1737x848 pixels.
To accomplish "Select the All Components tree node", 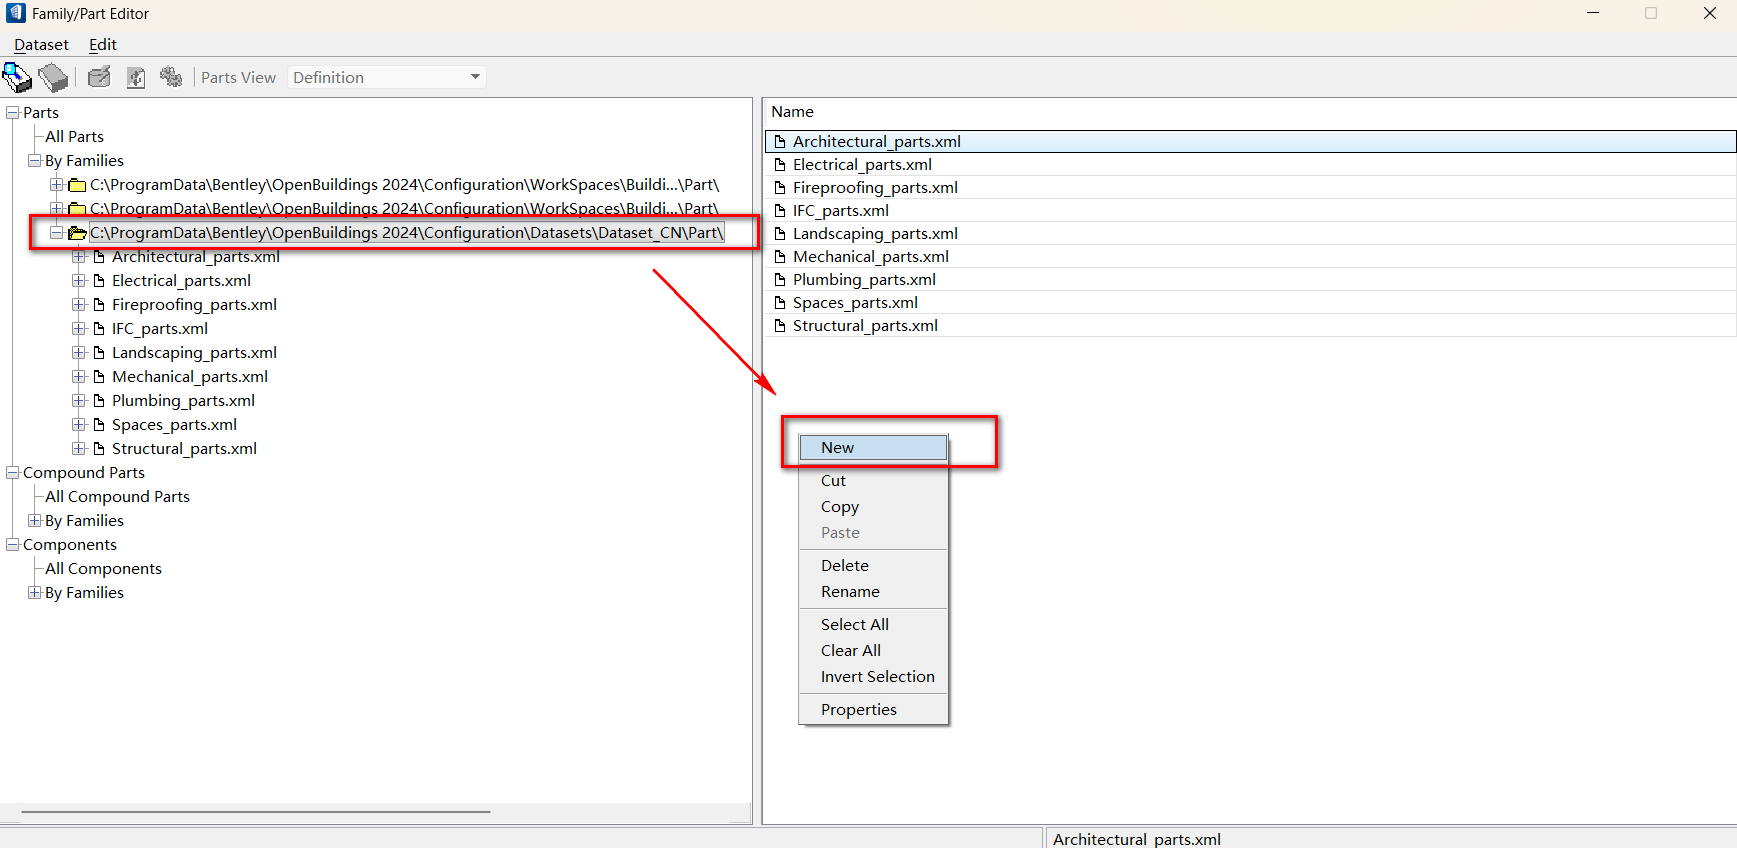I will tap(103, 569).
